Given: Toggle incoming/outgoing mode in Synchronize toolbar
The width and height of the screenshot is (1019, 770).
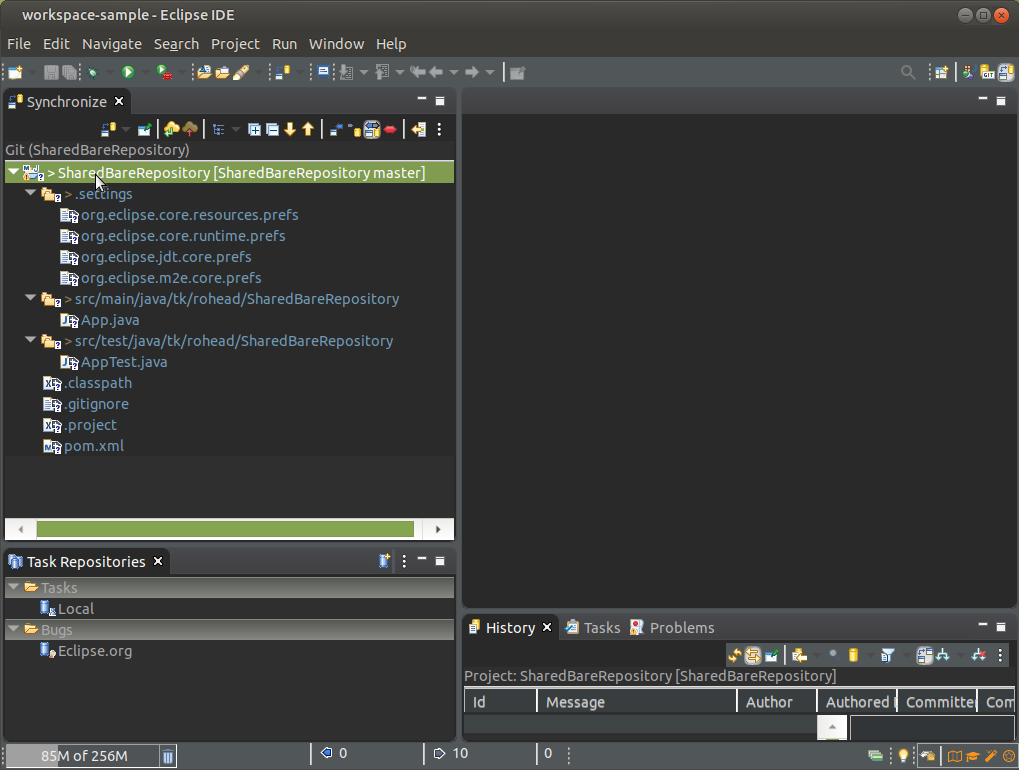Looking at the screenshot, I should coord(371,129).
